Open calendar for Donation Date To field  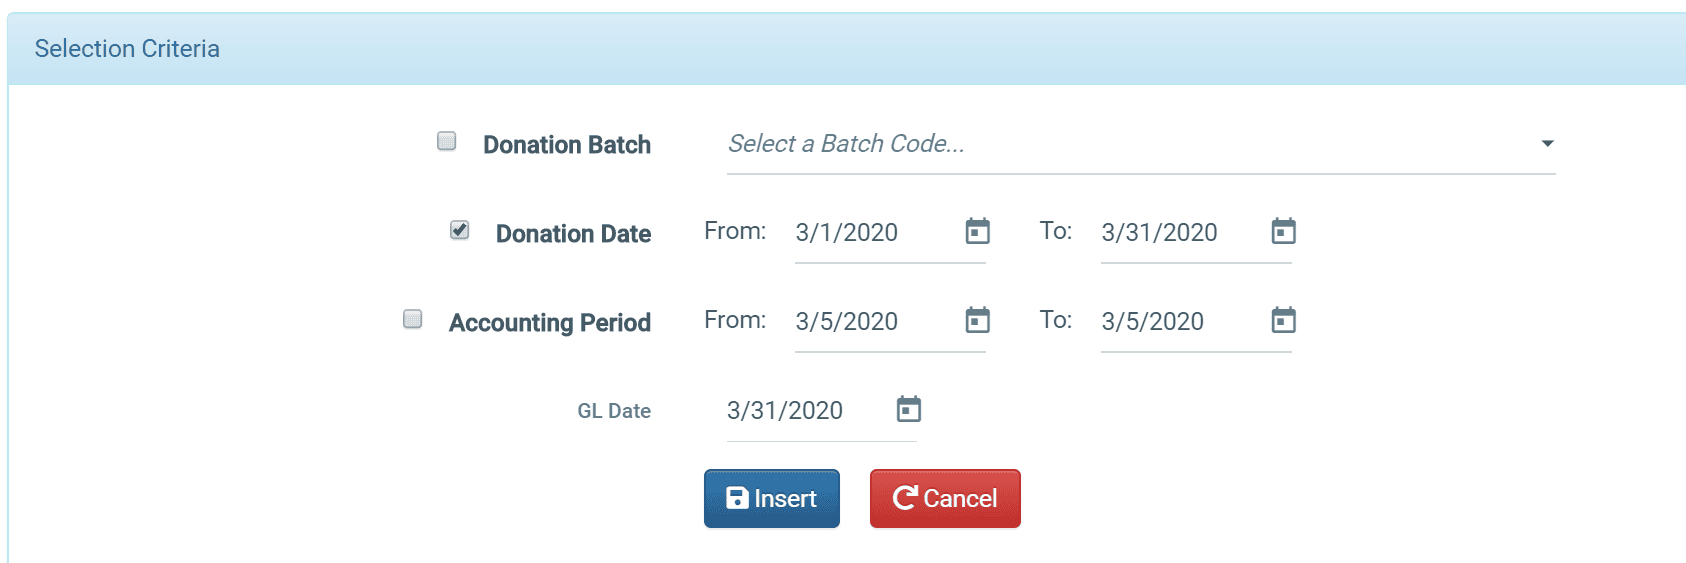1283,231
